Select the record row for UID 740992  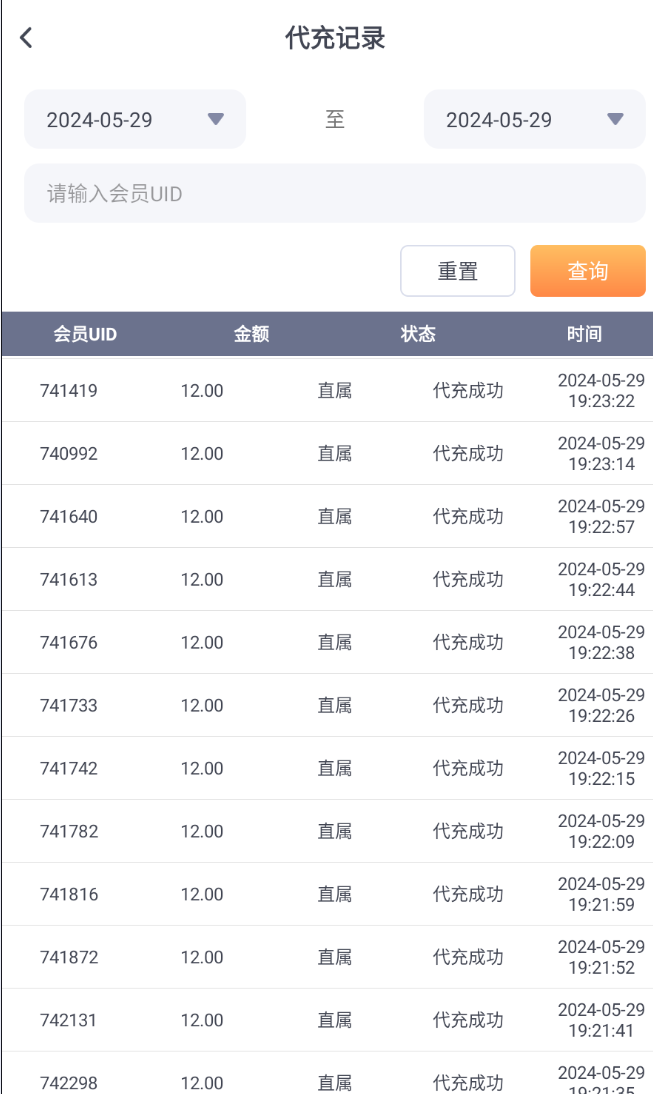326,454
